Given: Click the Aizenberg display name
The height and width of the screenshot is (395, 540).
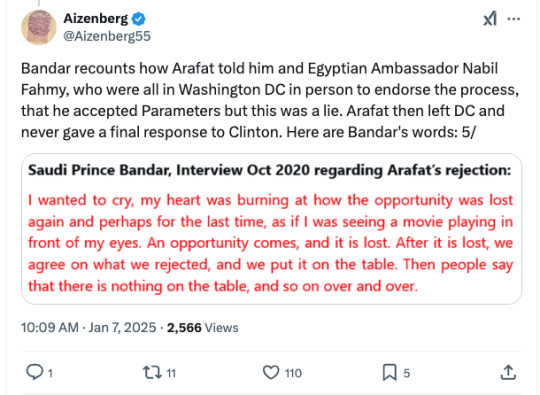Looking at the screenshot, I should coord(95,18).
